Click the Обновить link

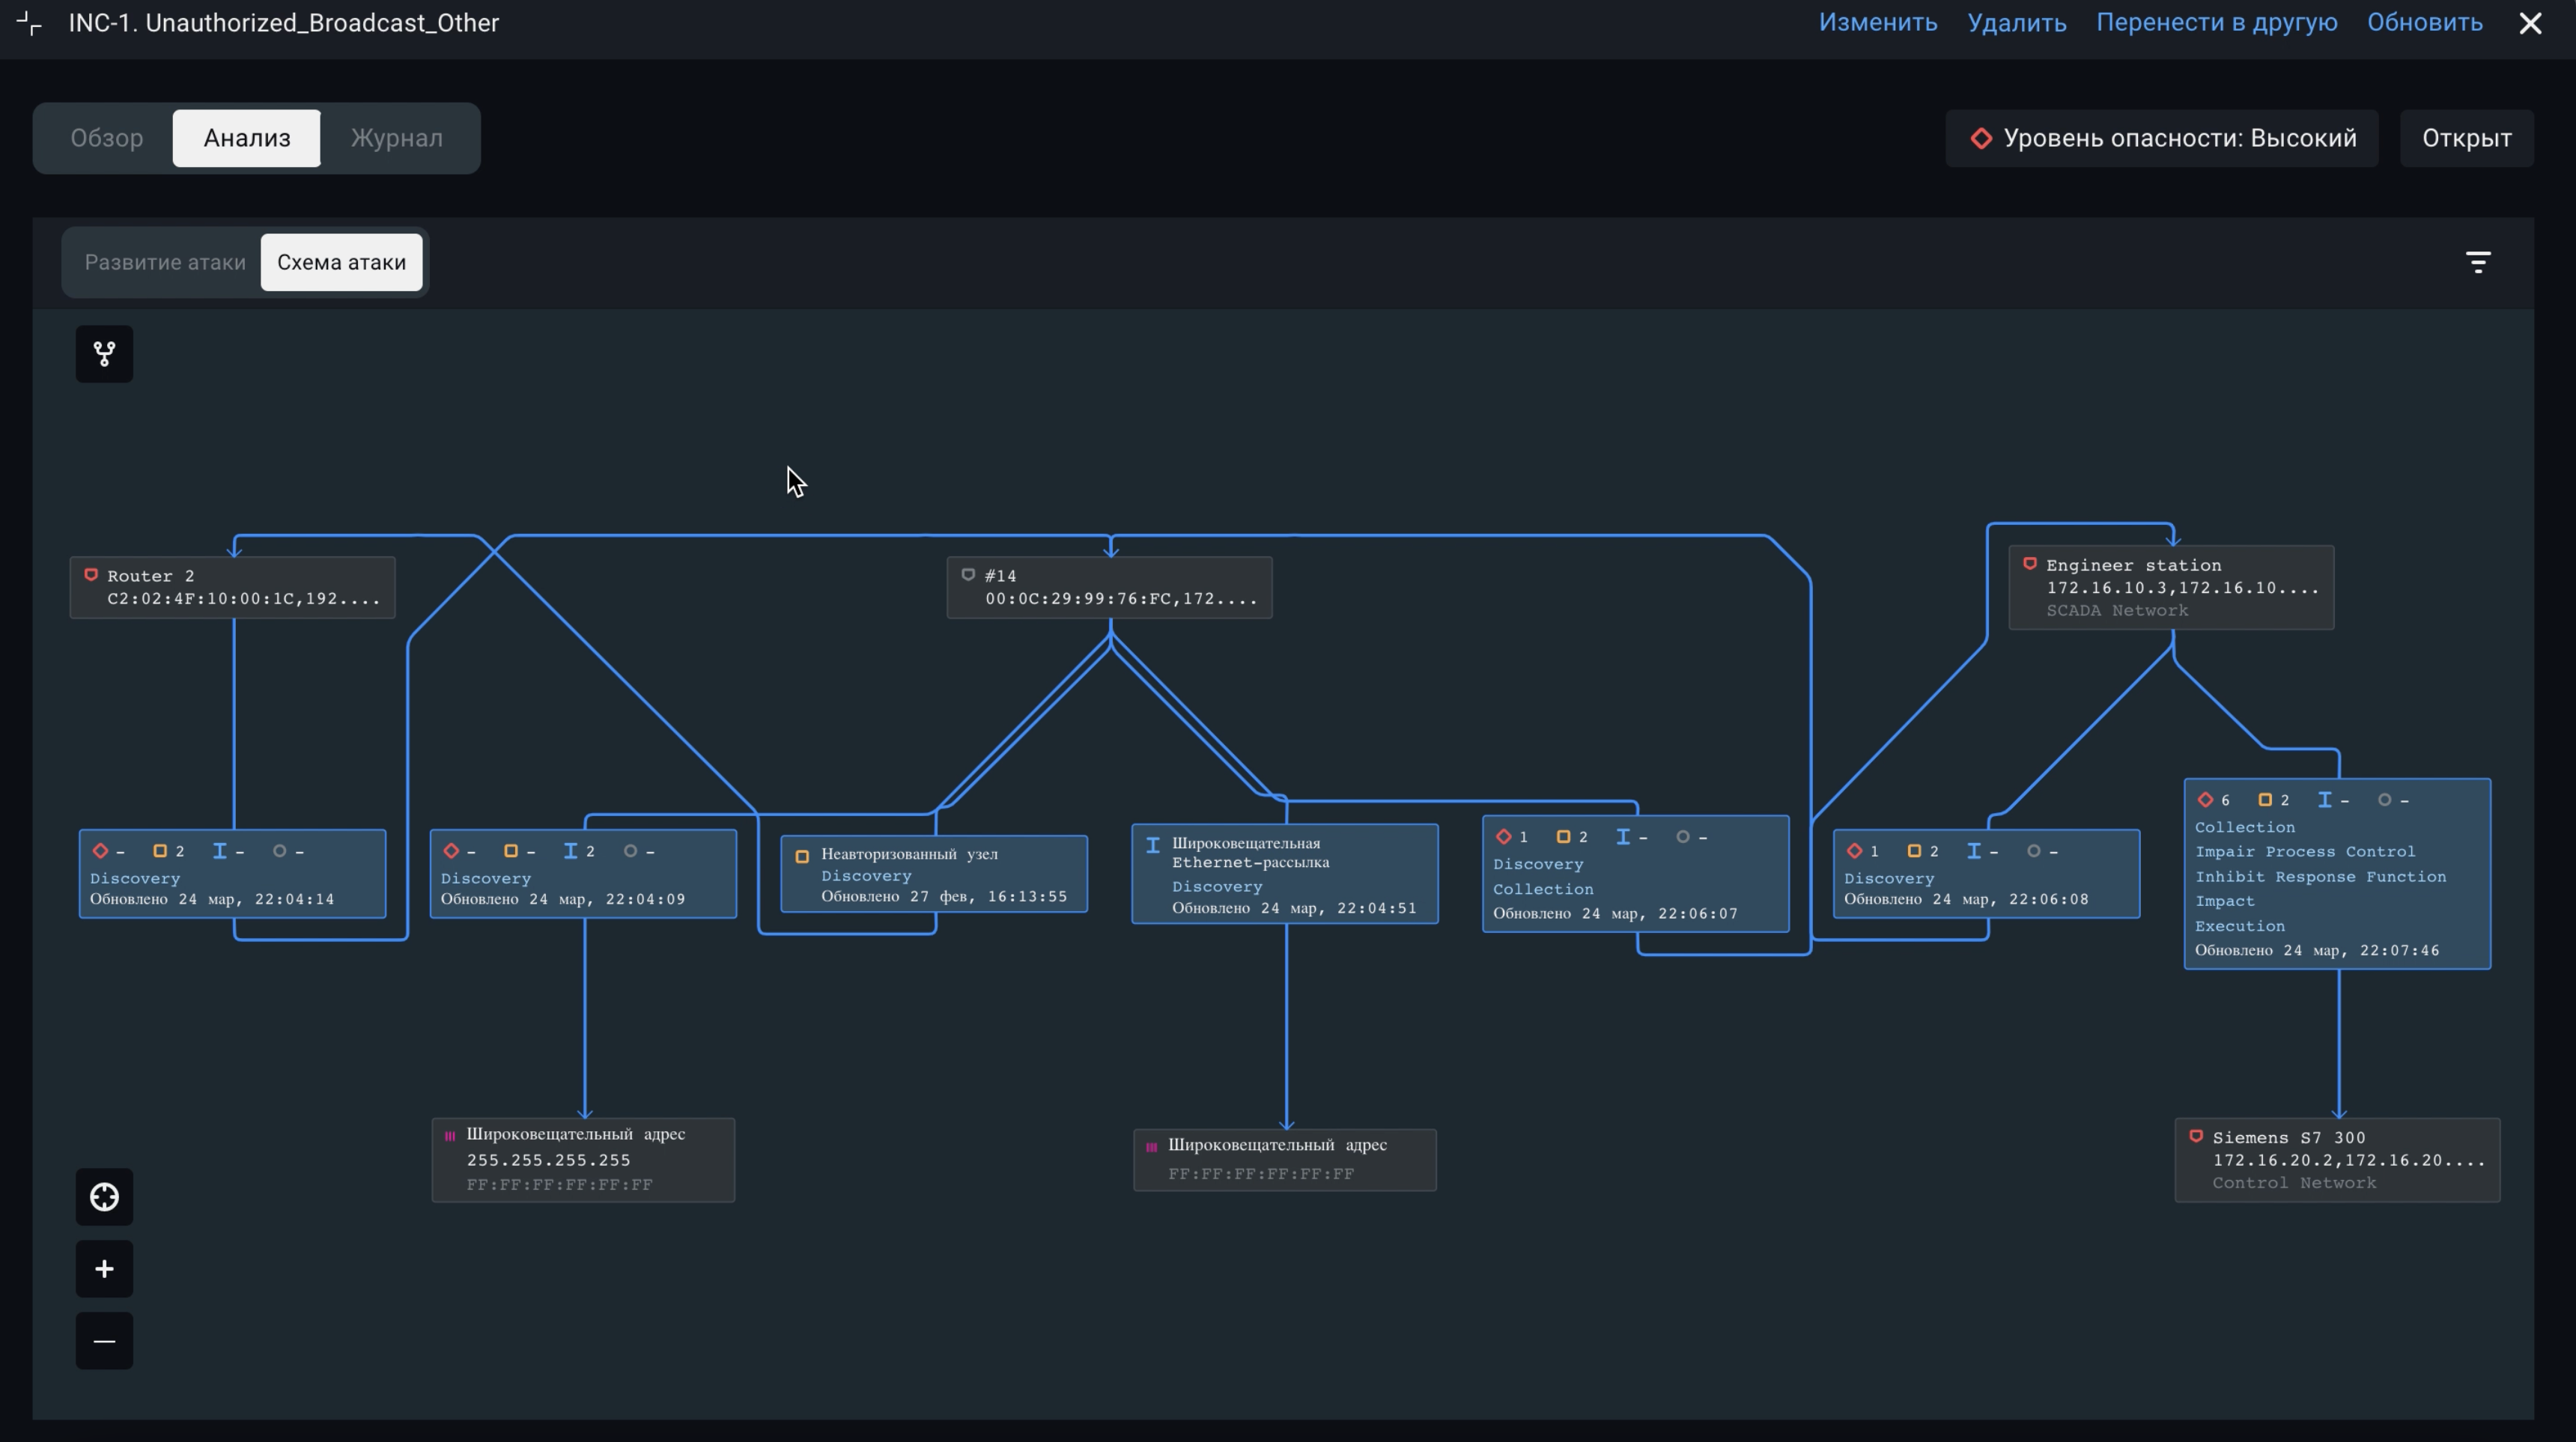point(2424,23)
